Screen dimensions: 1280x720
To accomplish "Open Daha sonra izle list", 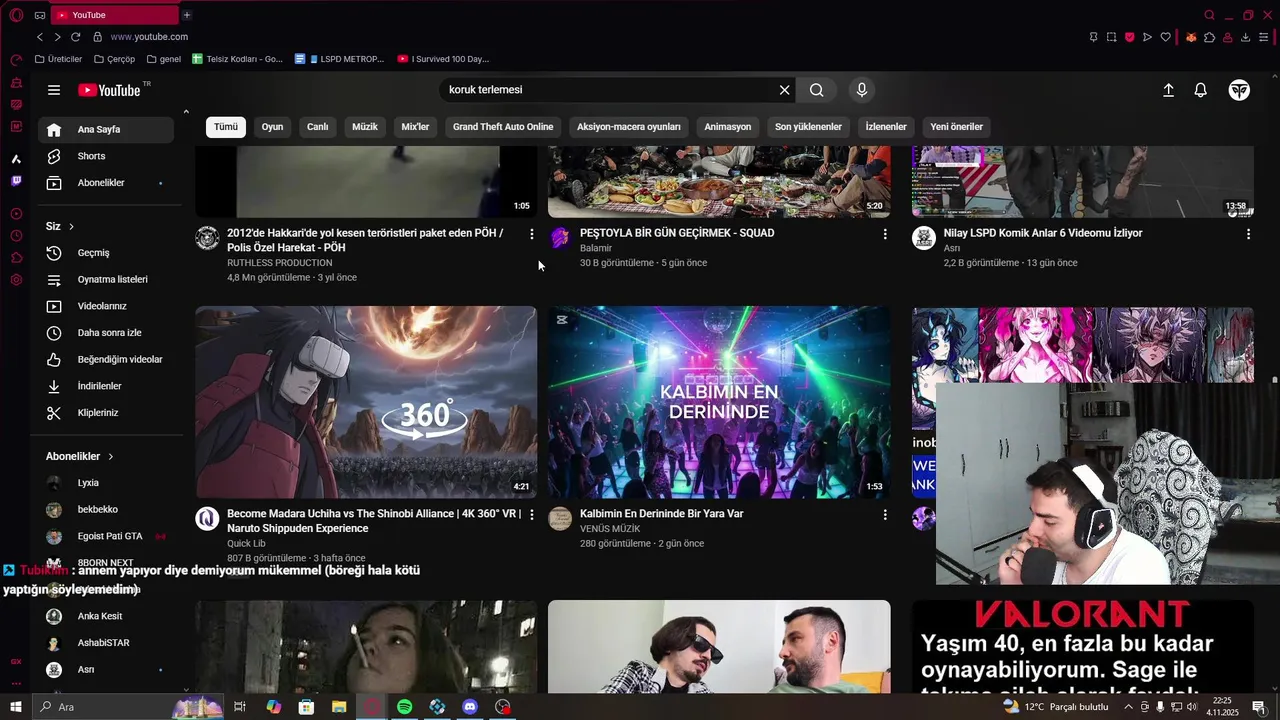I will pos(106,333).
